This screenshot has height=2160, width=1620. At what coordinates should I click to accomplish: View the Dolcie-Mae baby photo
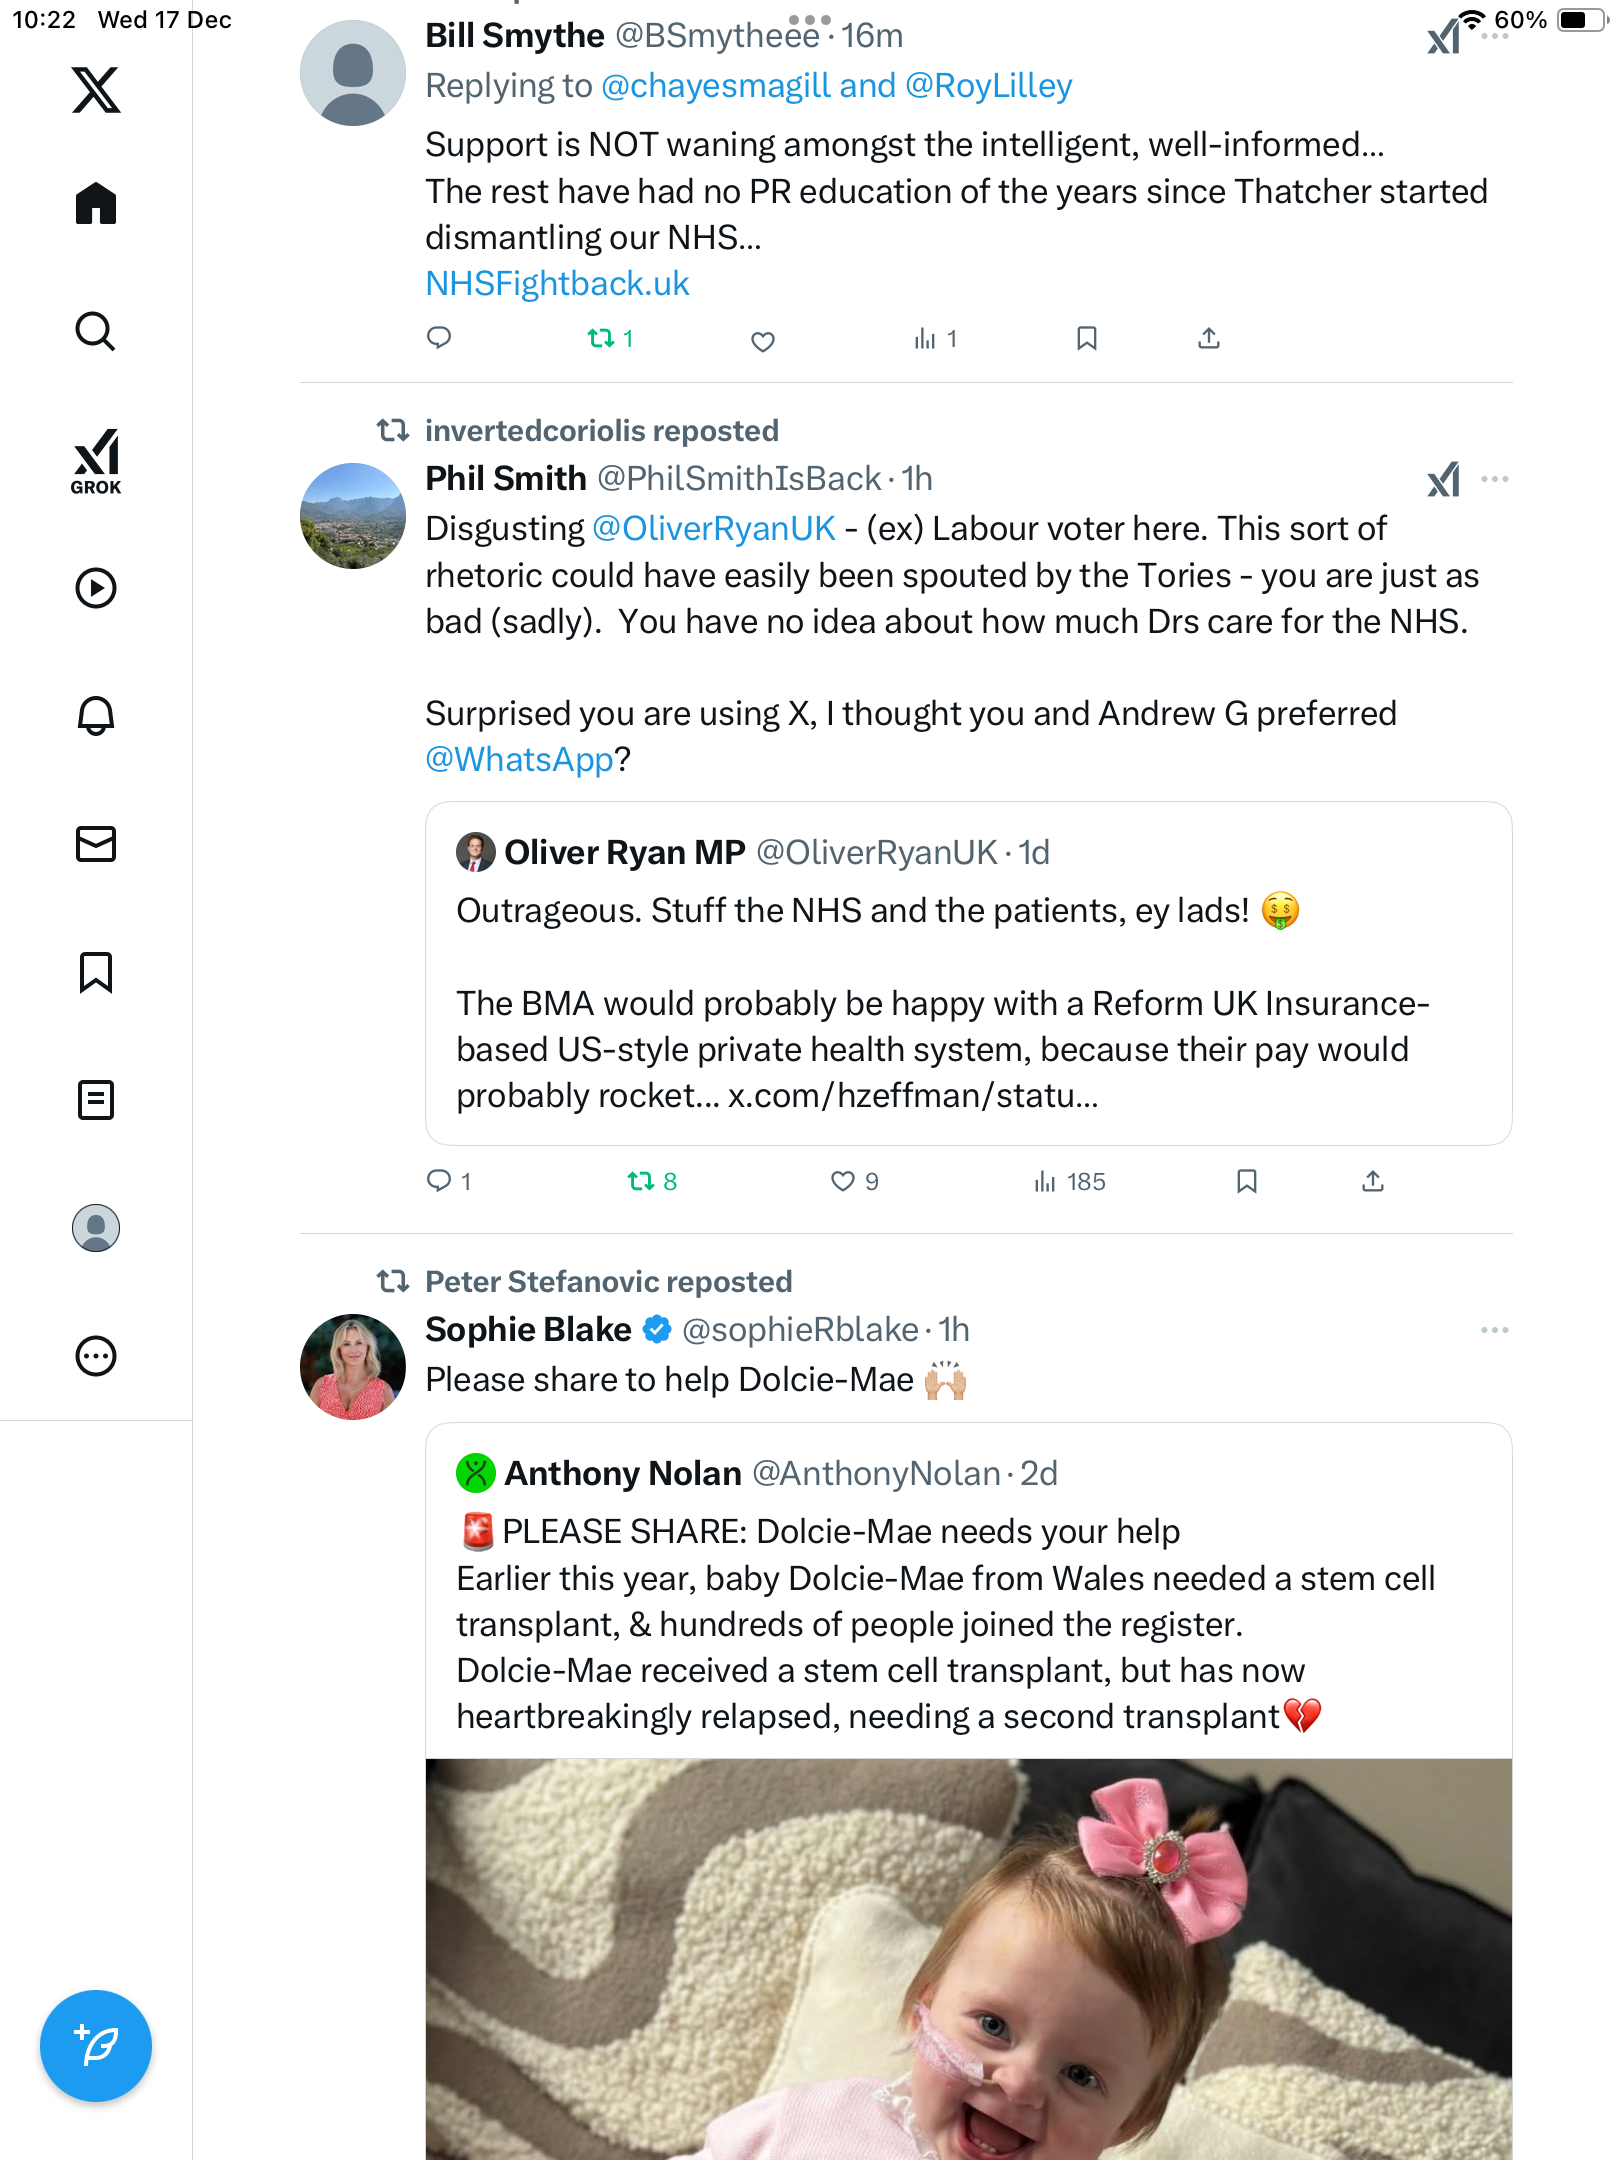(968, 1959)
